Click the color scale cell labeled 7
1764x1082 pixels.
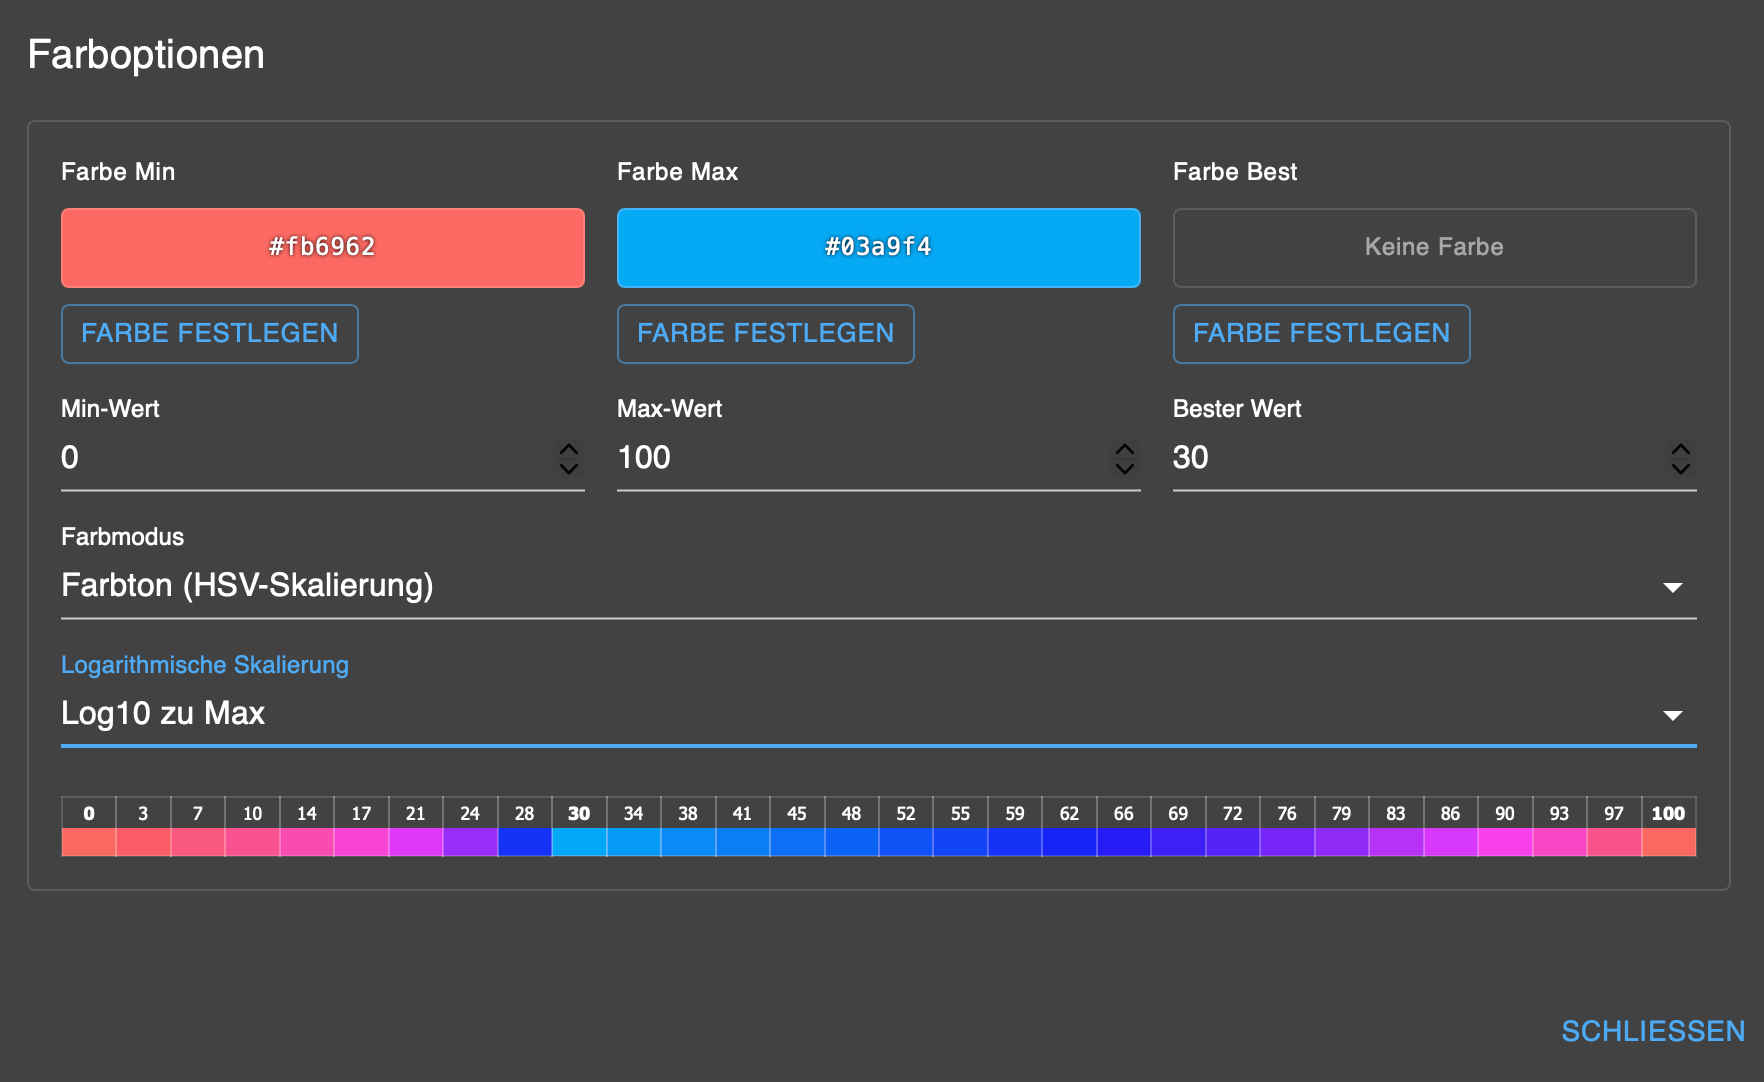tap(198, 827)
